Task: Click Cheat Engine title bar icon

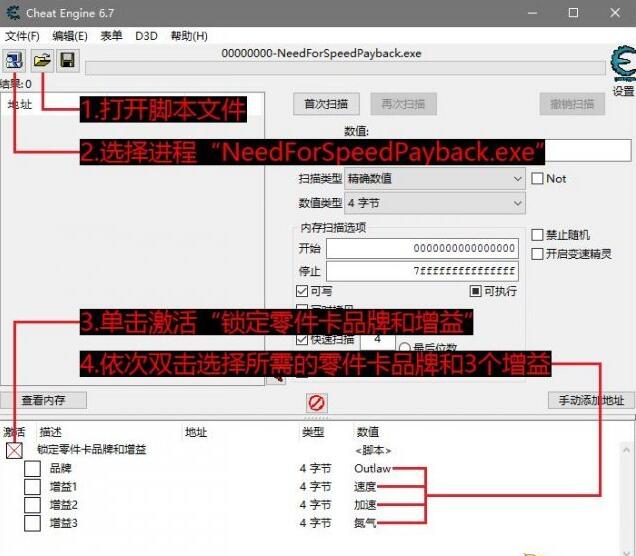Action: (x=13, y=13)
